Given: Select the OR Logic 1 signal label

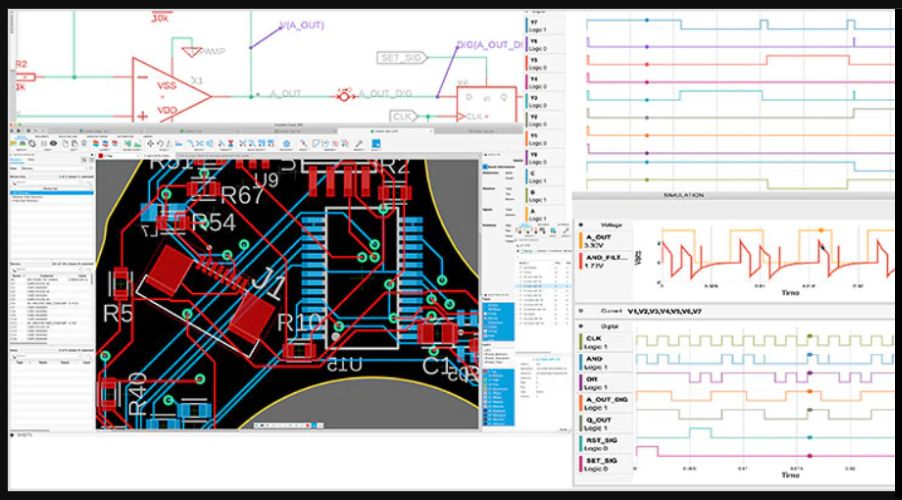Looking at the screenshot, I should [x=595, y=383].
